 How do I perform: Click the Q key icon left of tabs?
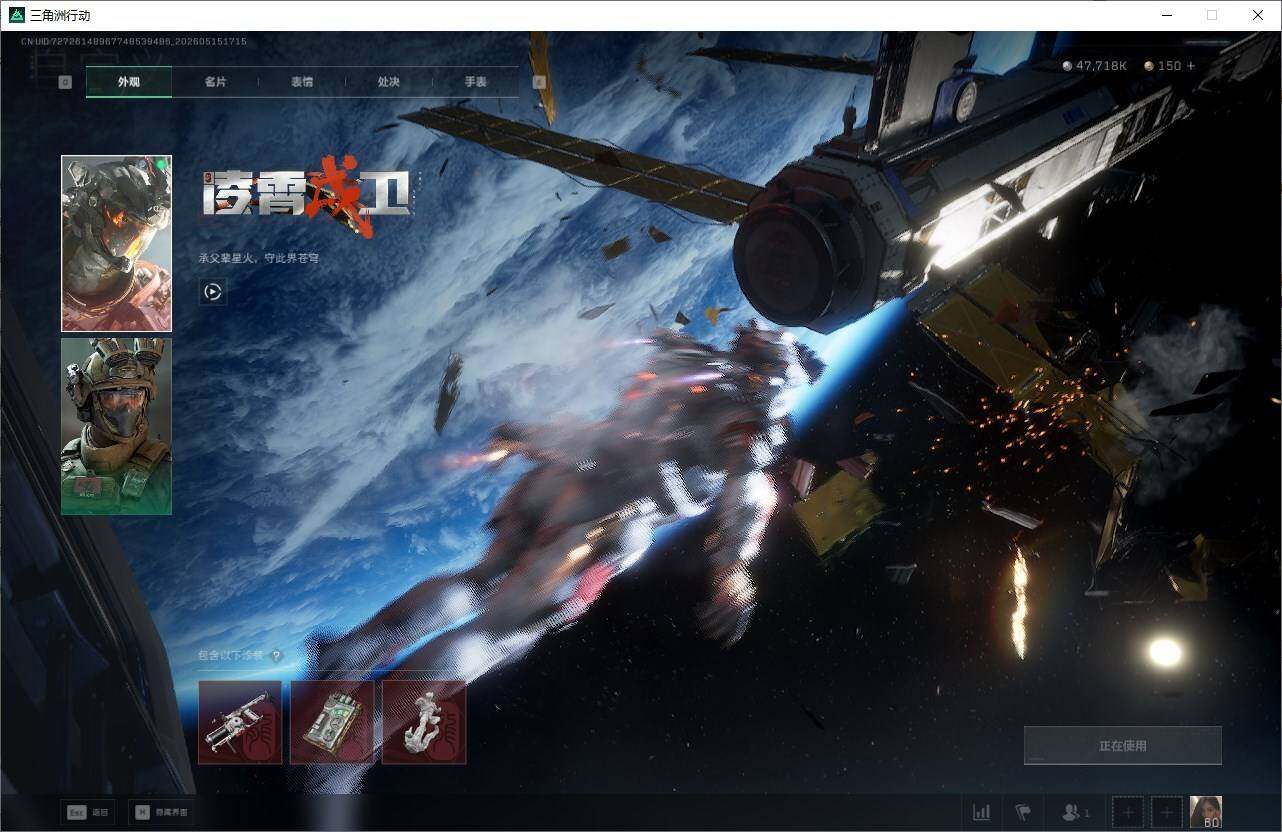(65, 82)
